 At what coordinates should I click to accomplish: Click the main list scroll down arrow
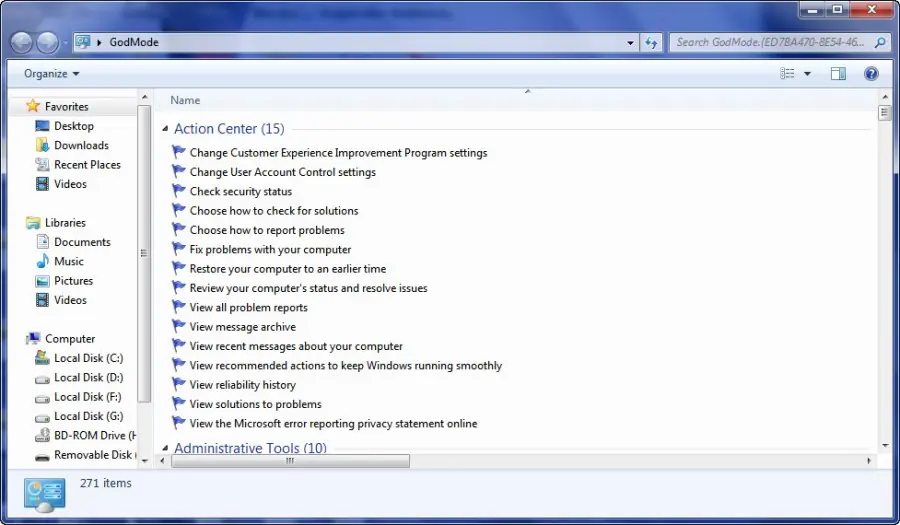pyautogui.click(x=885, y=445)
